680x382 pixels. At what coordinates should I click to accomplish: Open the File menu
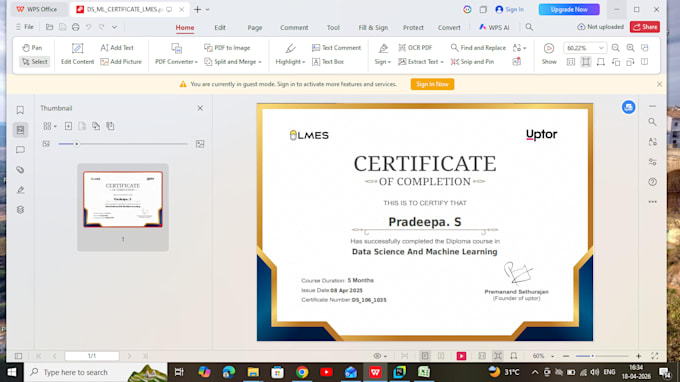click(25, 27)
